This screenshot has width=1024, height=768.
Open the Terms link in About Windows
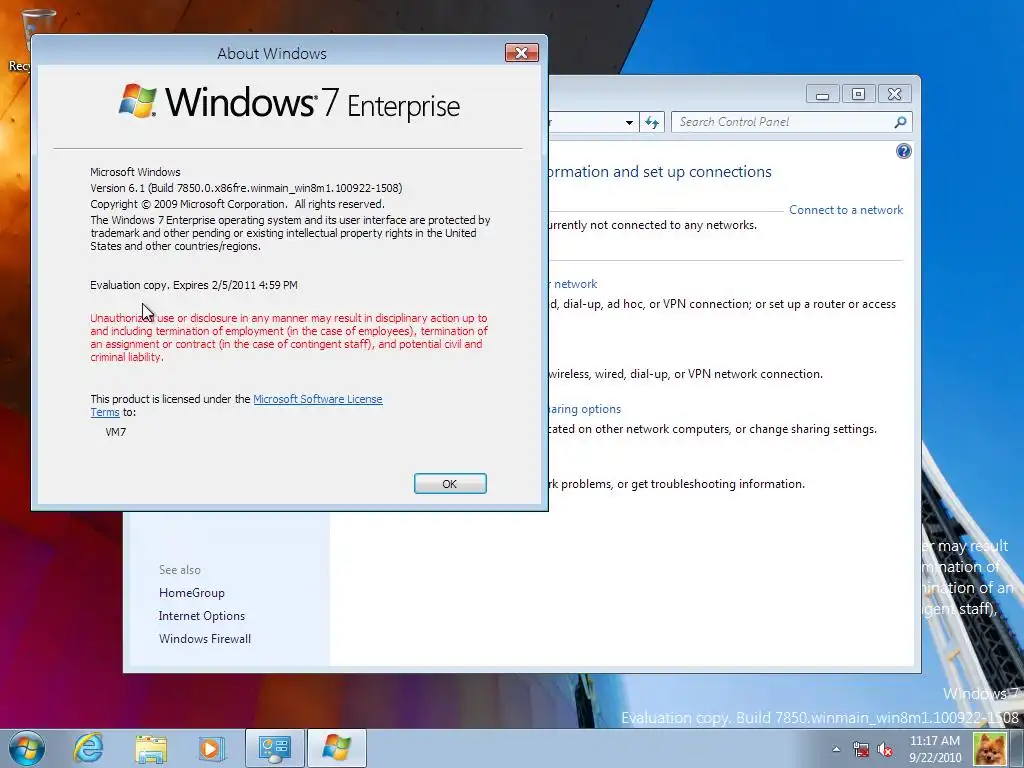point(104,412)
